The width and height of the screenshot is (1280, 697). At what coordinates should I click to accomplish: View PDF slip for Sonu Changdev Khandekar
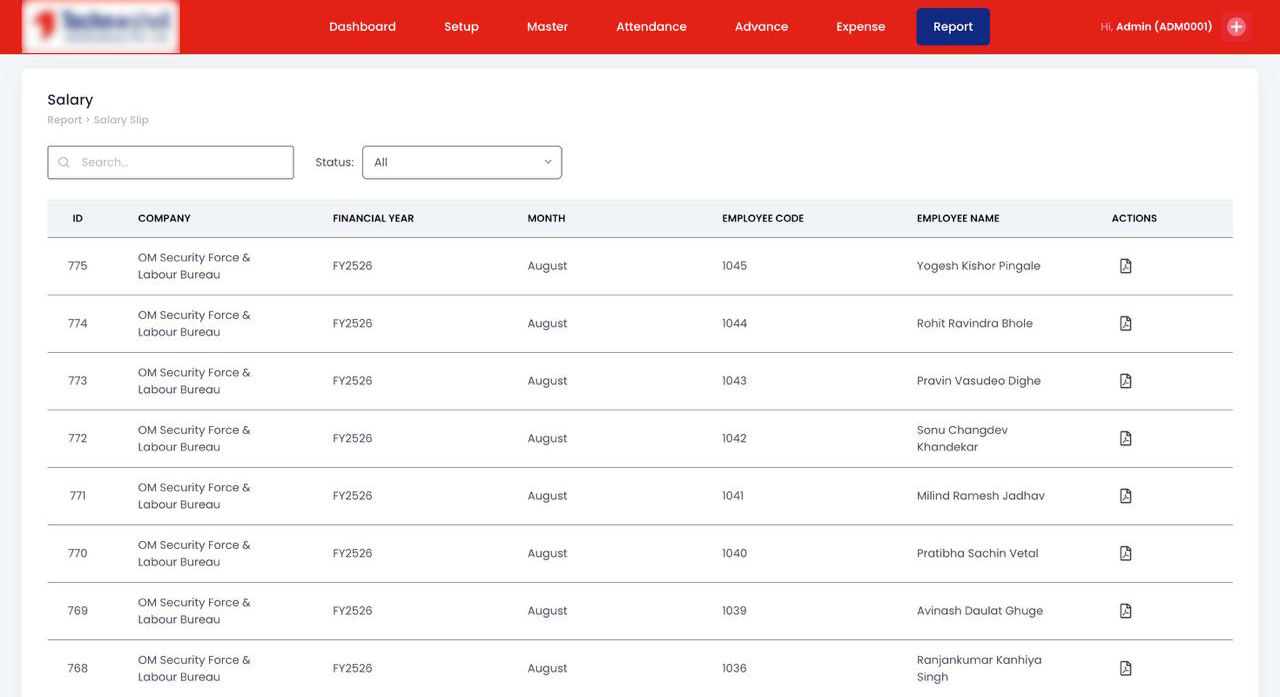tap(1125, 438)
